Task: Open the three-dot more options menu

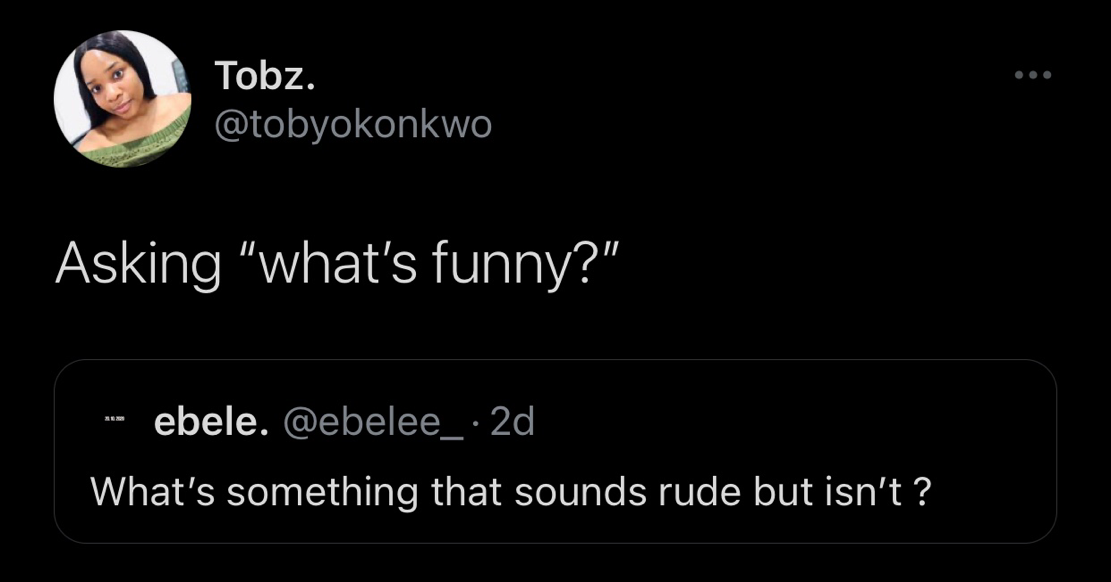Action: click(x=1033, y=75)
